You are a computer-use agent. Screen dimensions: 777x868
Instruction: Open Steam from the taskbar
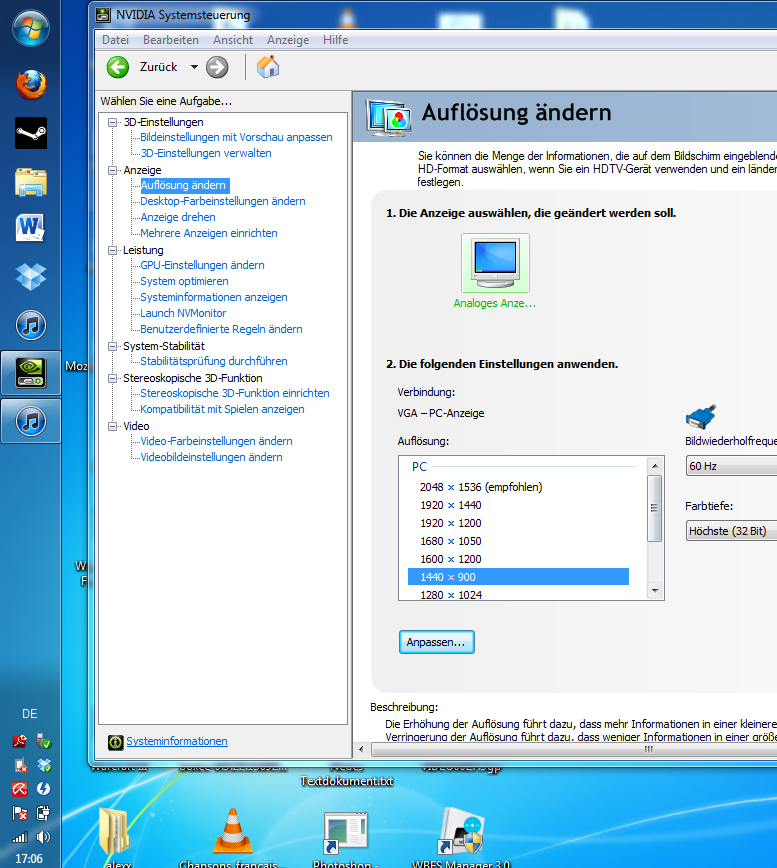click(x=31, y=133)
